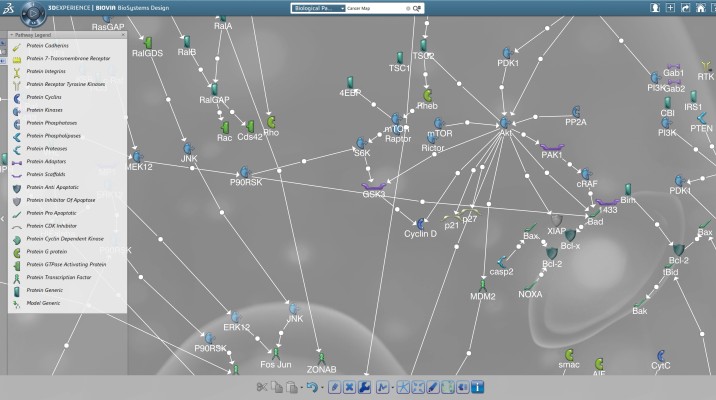
Task: Open the wrench settings tool
Action: point(364,387)
